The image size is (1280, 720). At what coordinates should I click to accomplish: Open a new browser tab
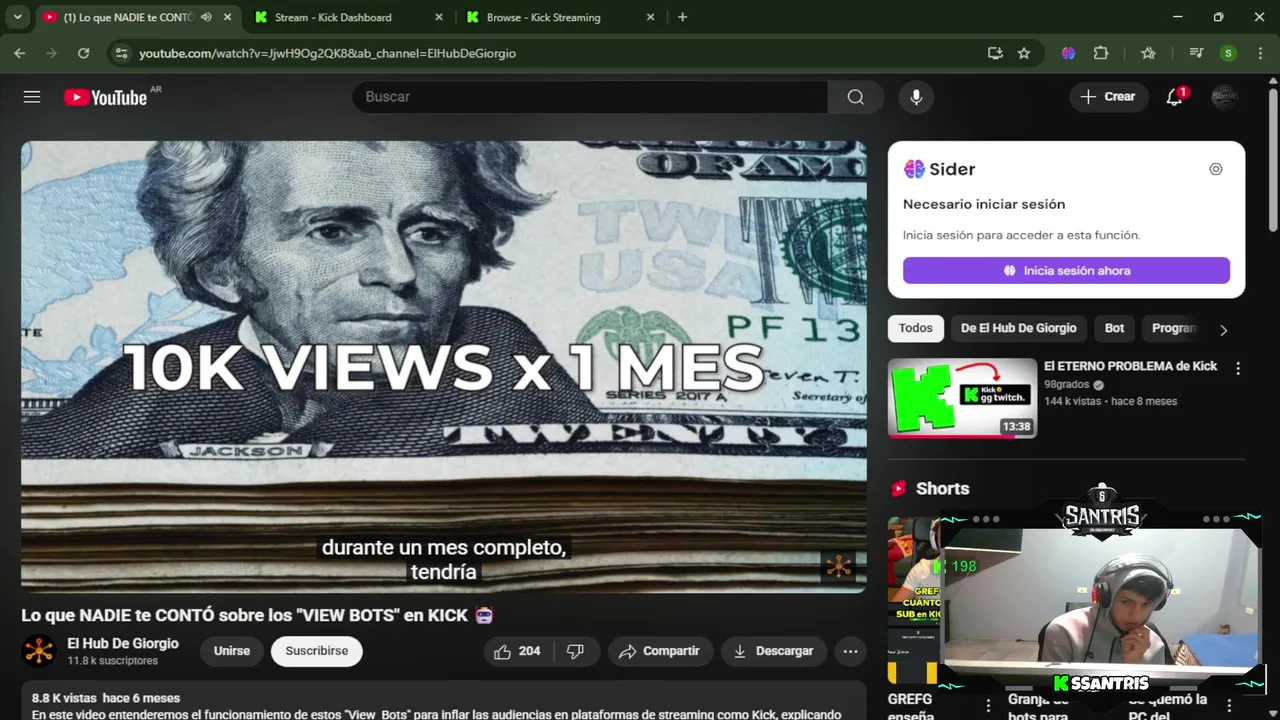tap(683, 17)
